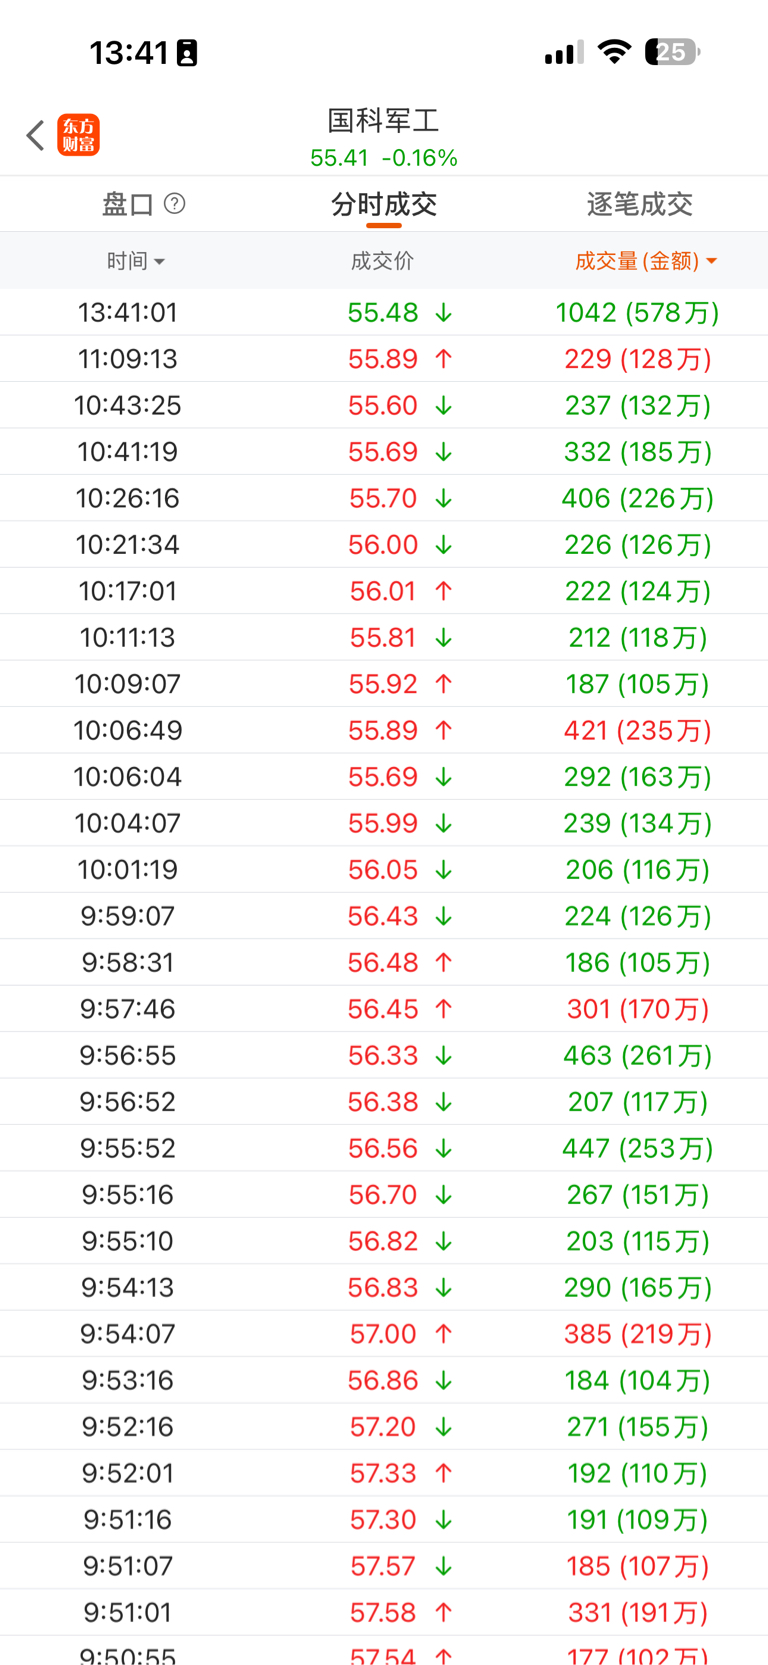Open the 时间 sort dropdown
768x1665 pixels.
[136, 261]
